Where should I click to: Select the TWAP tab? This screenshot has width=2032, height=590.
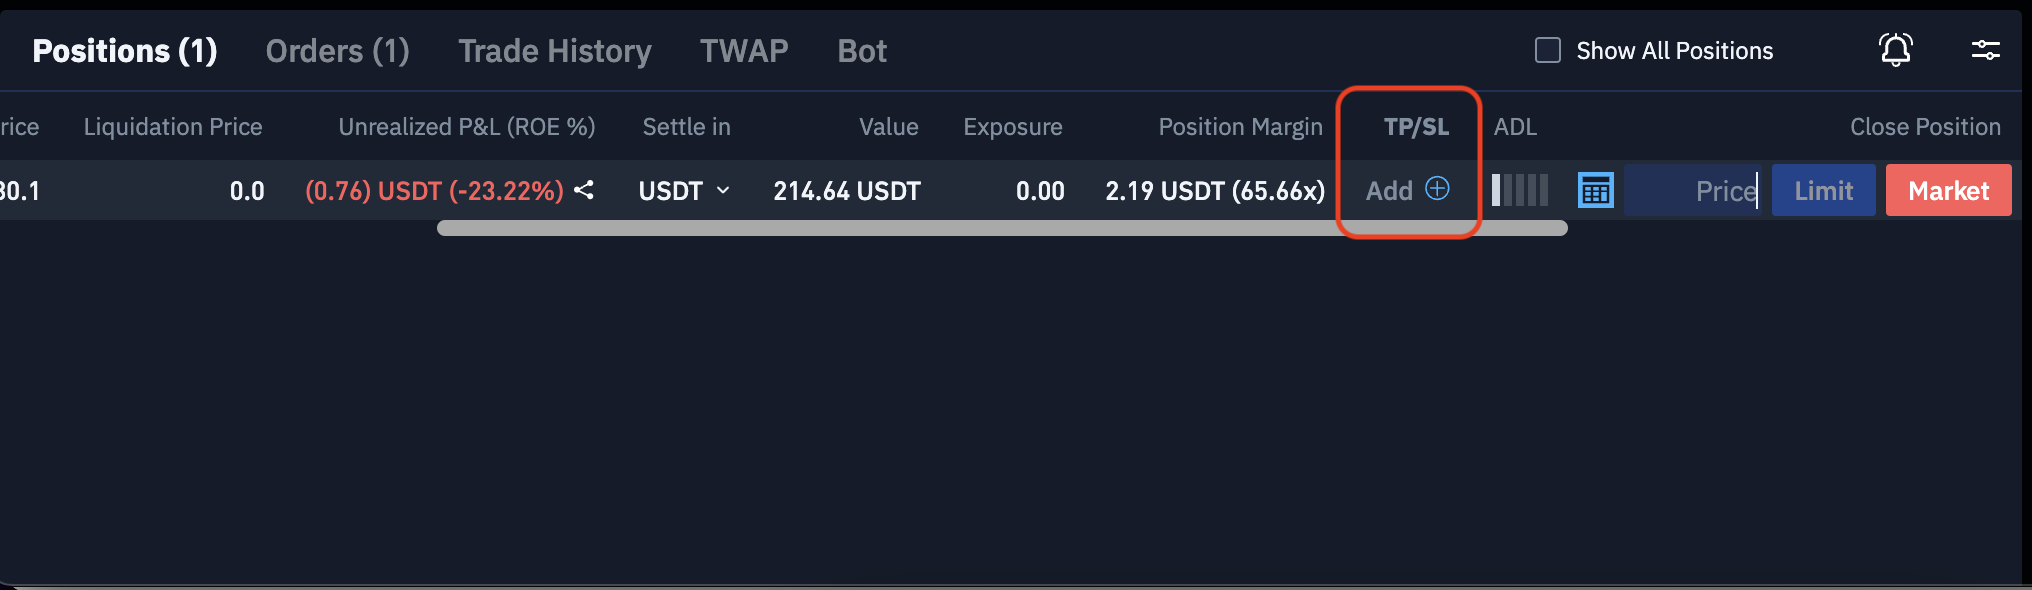pos(744,51)
